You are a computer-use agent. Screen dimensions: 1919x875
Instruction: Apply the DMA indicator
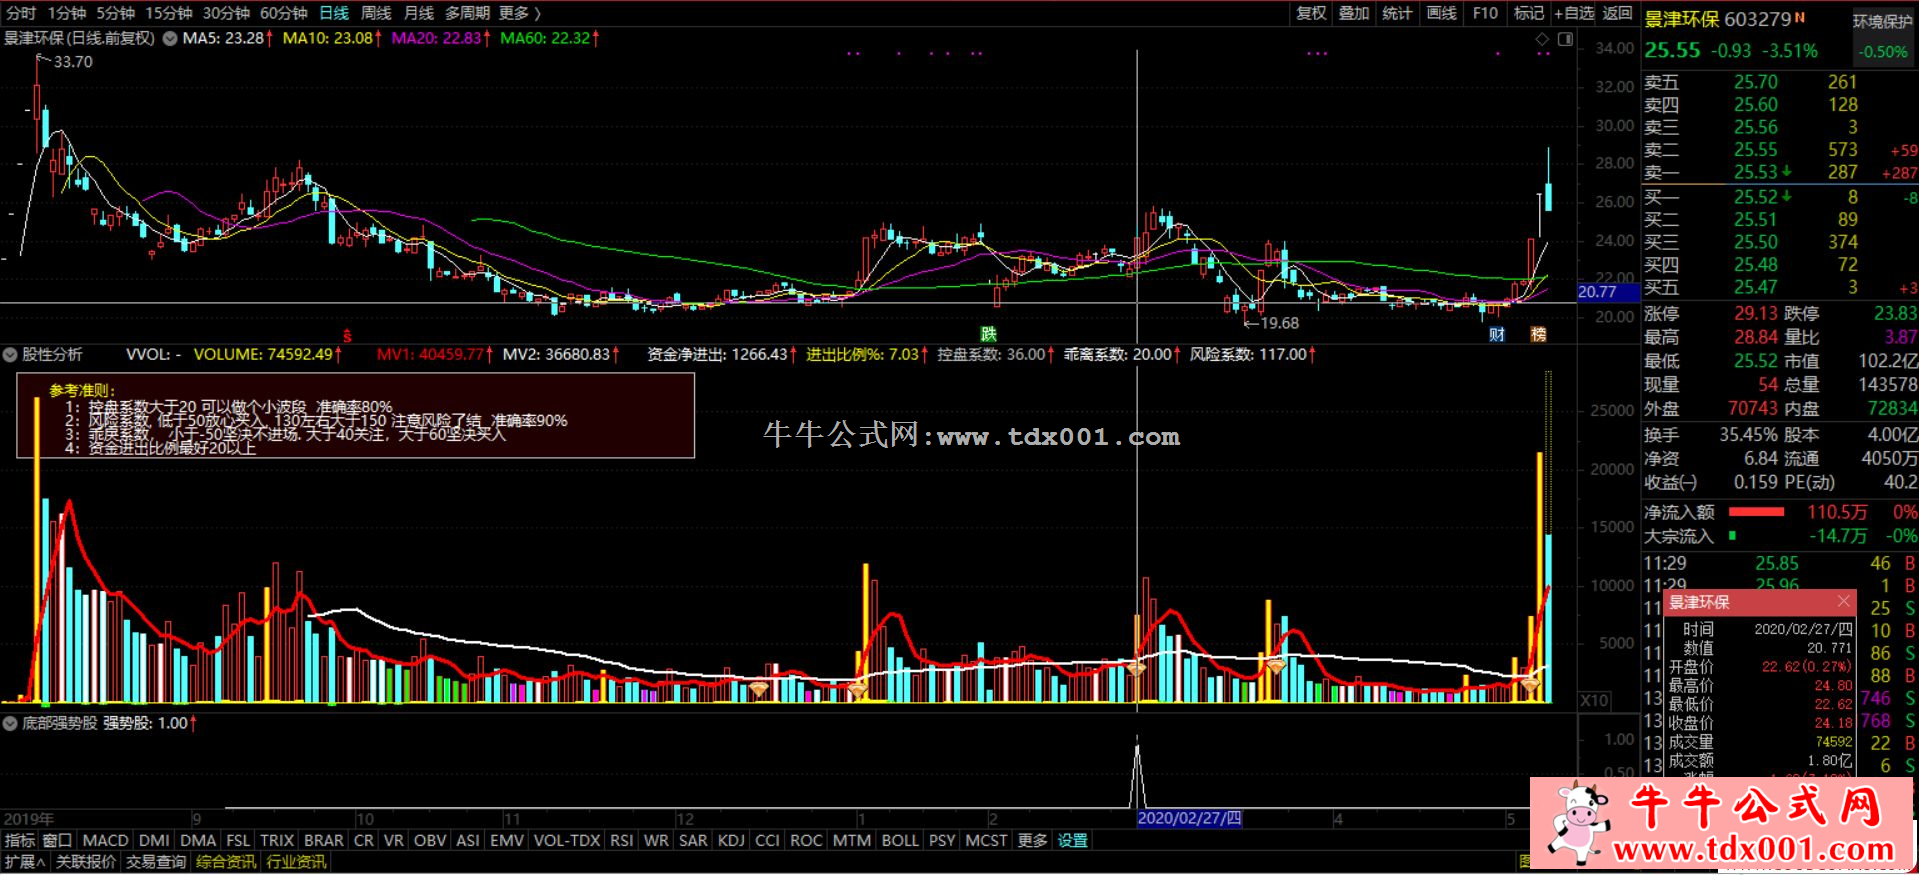198,840
